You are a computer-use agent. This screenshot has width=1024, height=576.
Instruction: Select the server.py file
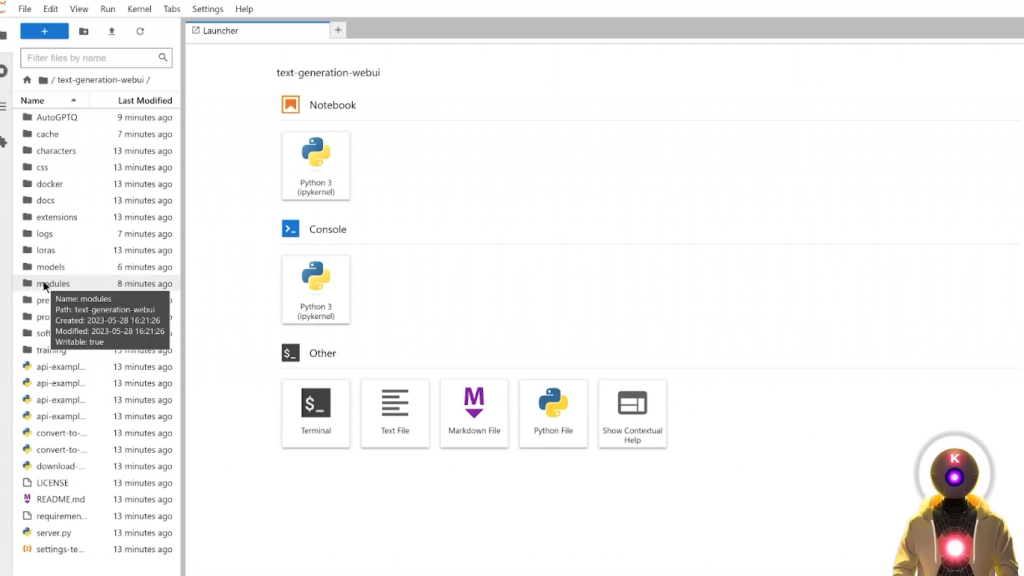tap(95, 533)
